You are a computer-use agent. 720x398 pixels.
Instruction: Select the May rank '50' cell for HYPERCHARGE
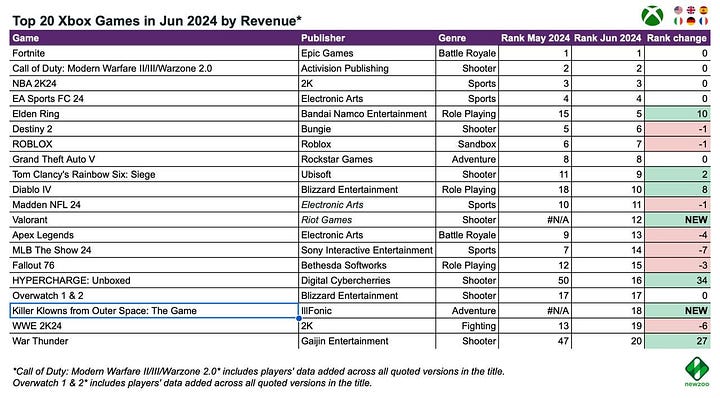tap(535, 280)
